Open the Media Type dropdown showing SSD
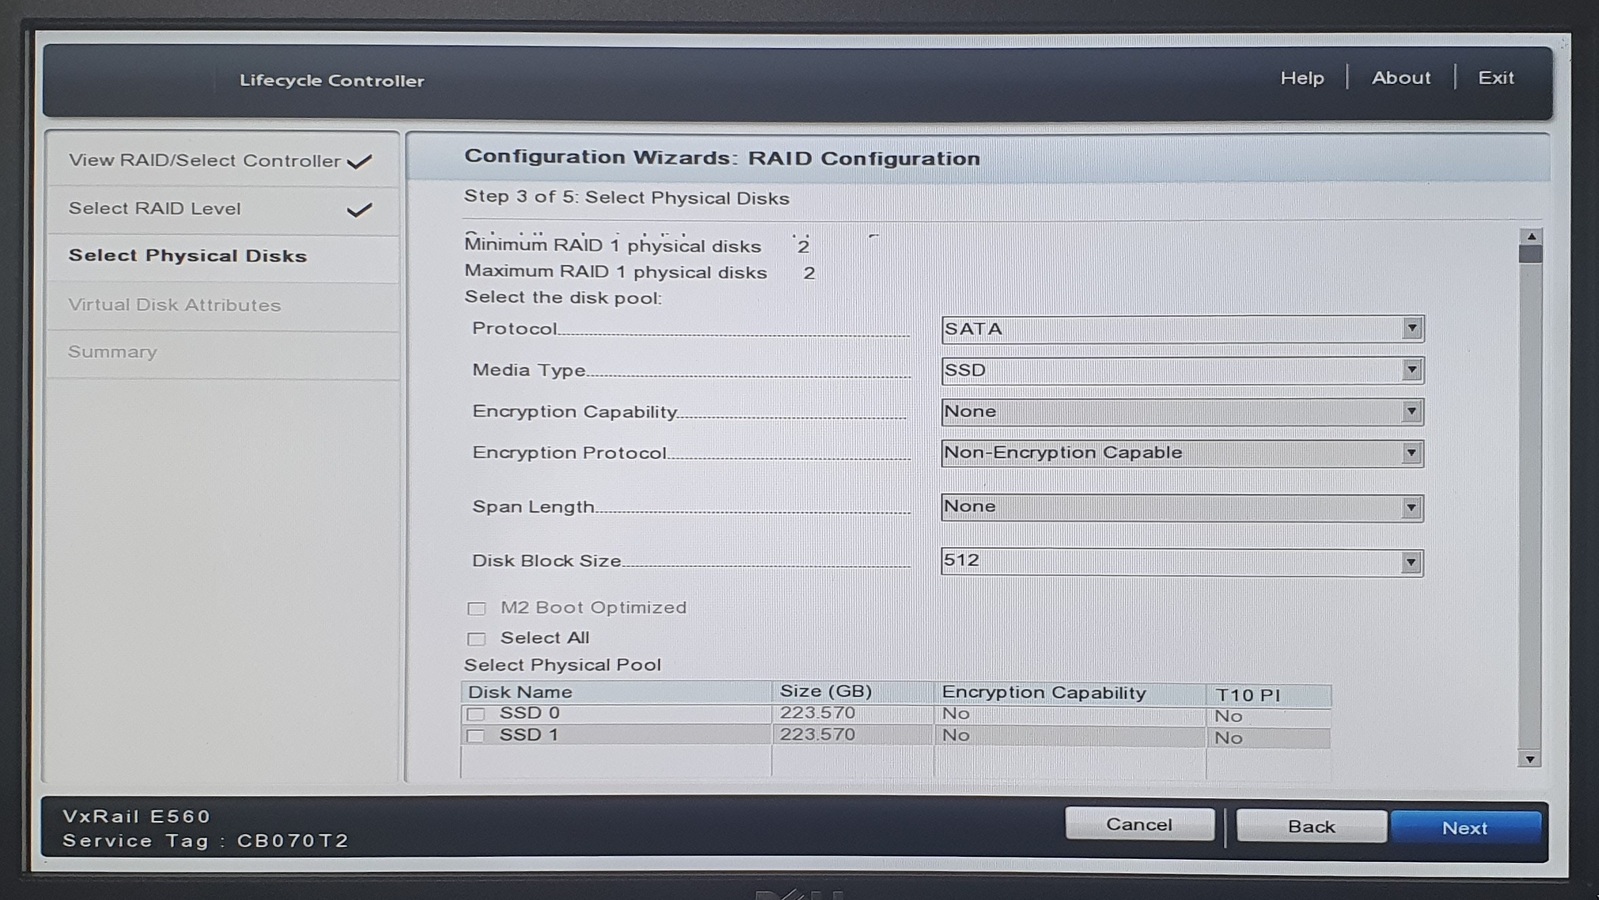 1182,370
